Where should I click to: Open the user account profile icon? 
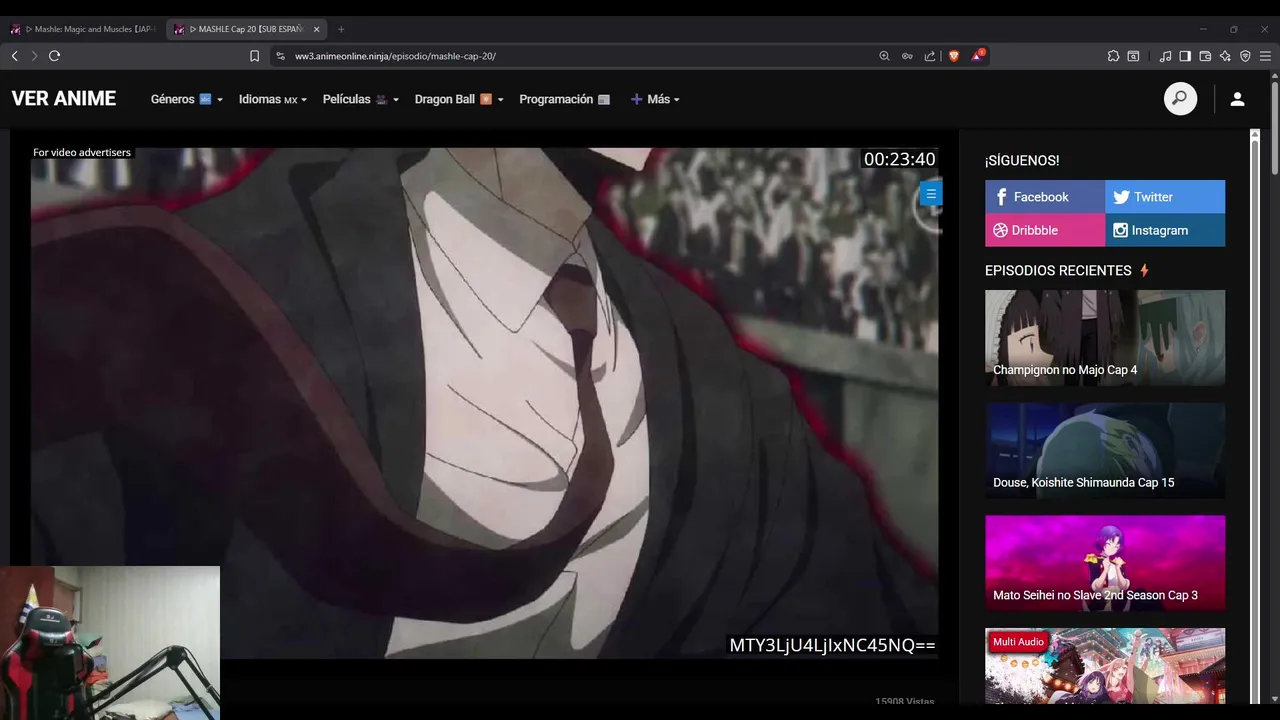pos(1237,99)
